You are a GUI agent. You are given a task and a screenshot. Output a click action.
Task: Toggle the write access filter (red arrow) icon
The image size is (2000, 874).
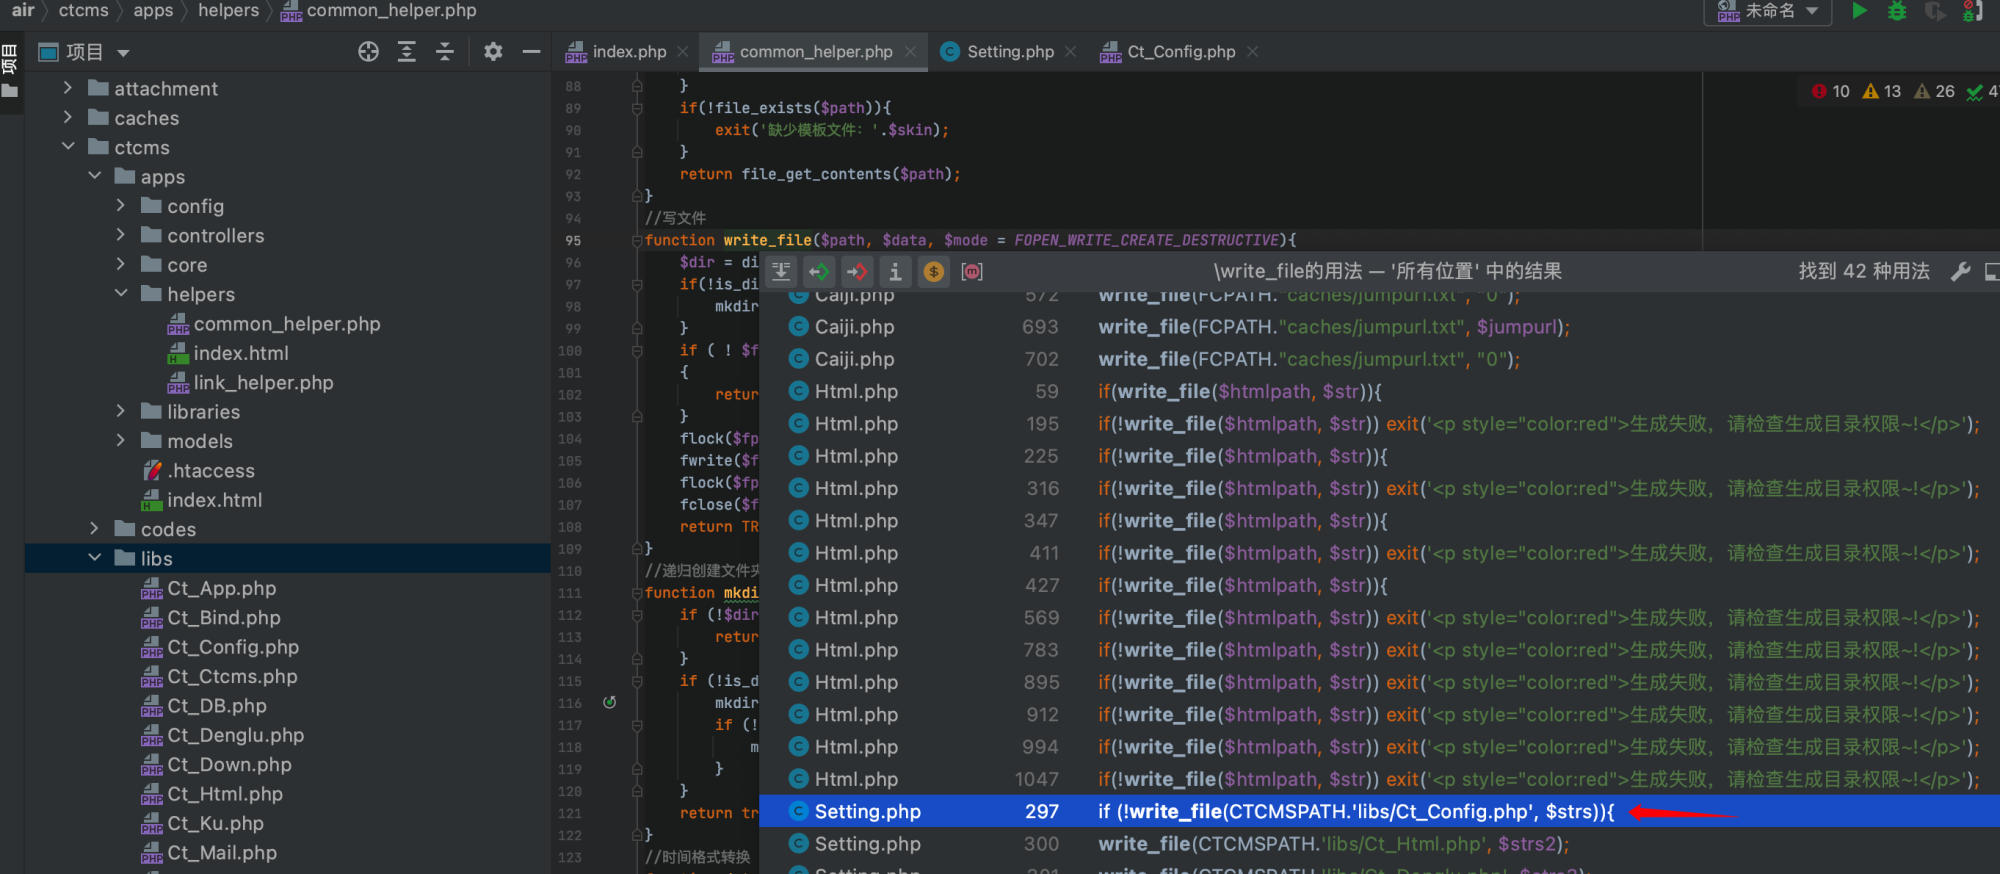857,271
